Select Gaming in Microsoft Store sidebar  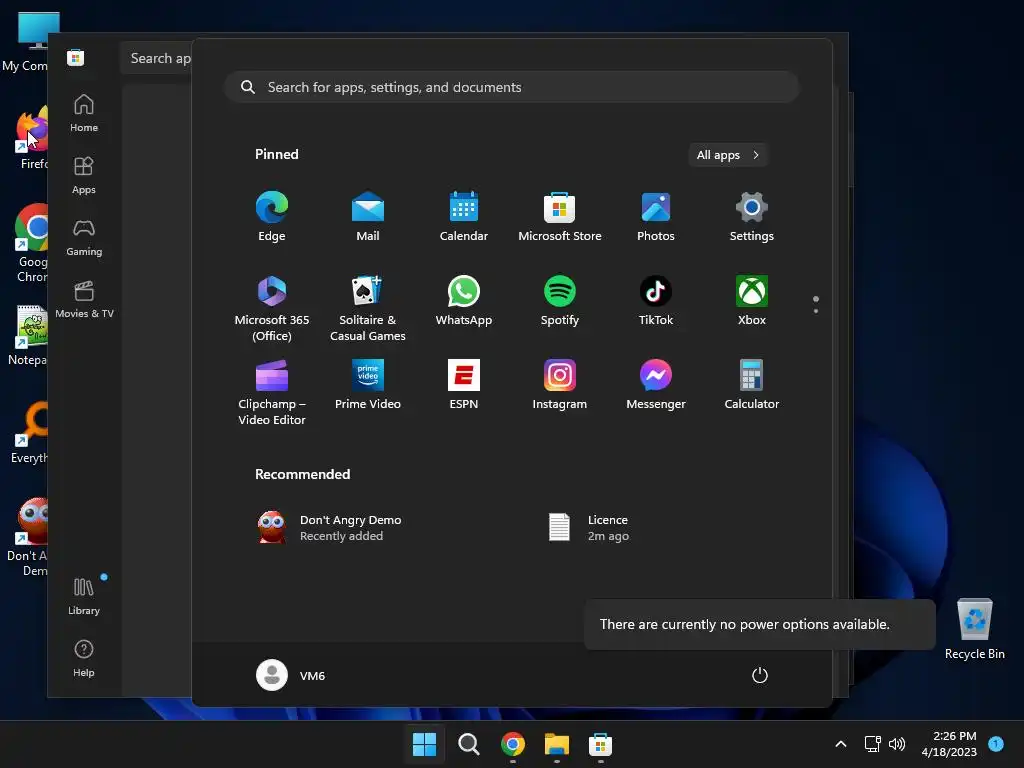point(84,237)
